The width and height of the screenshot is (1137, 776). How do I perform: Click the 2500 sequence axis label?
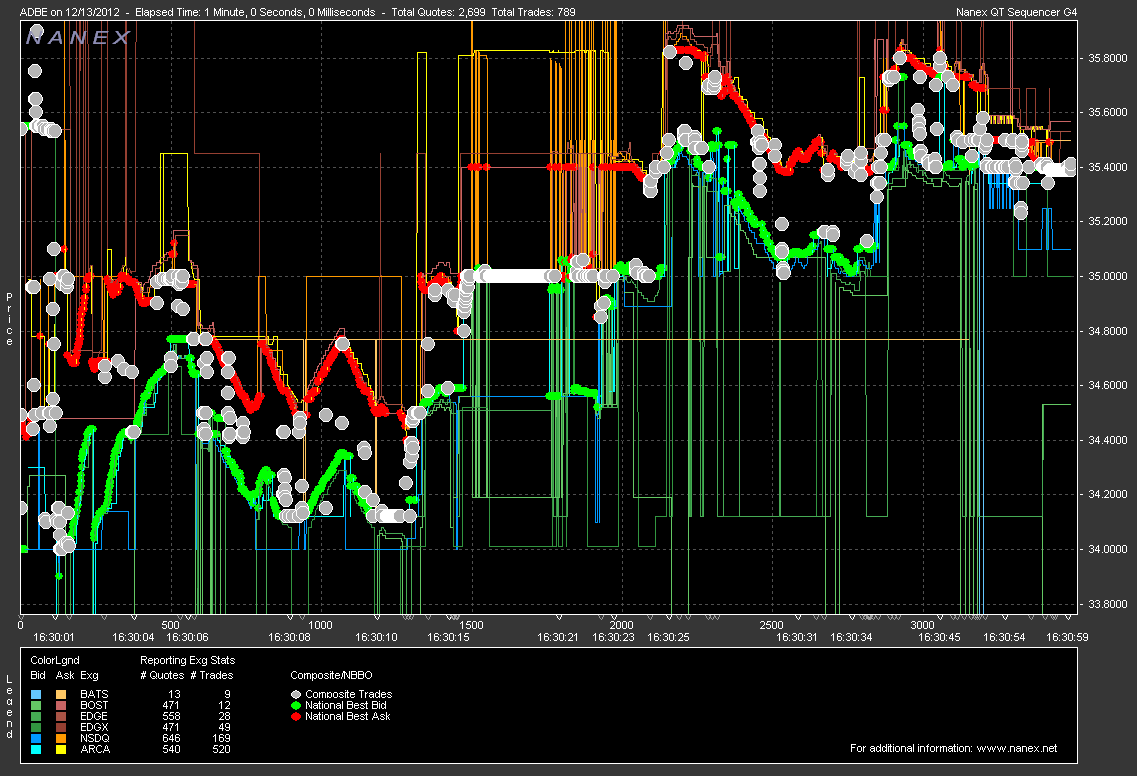[772, 625]
